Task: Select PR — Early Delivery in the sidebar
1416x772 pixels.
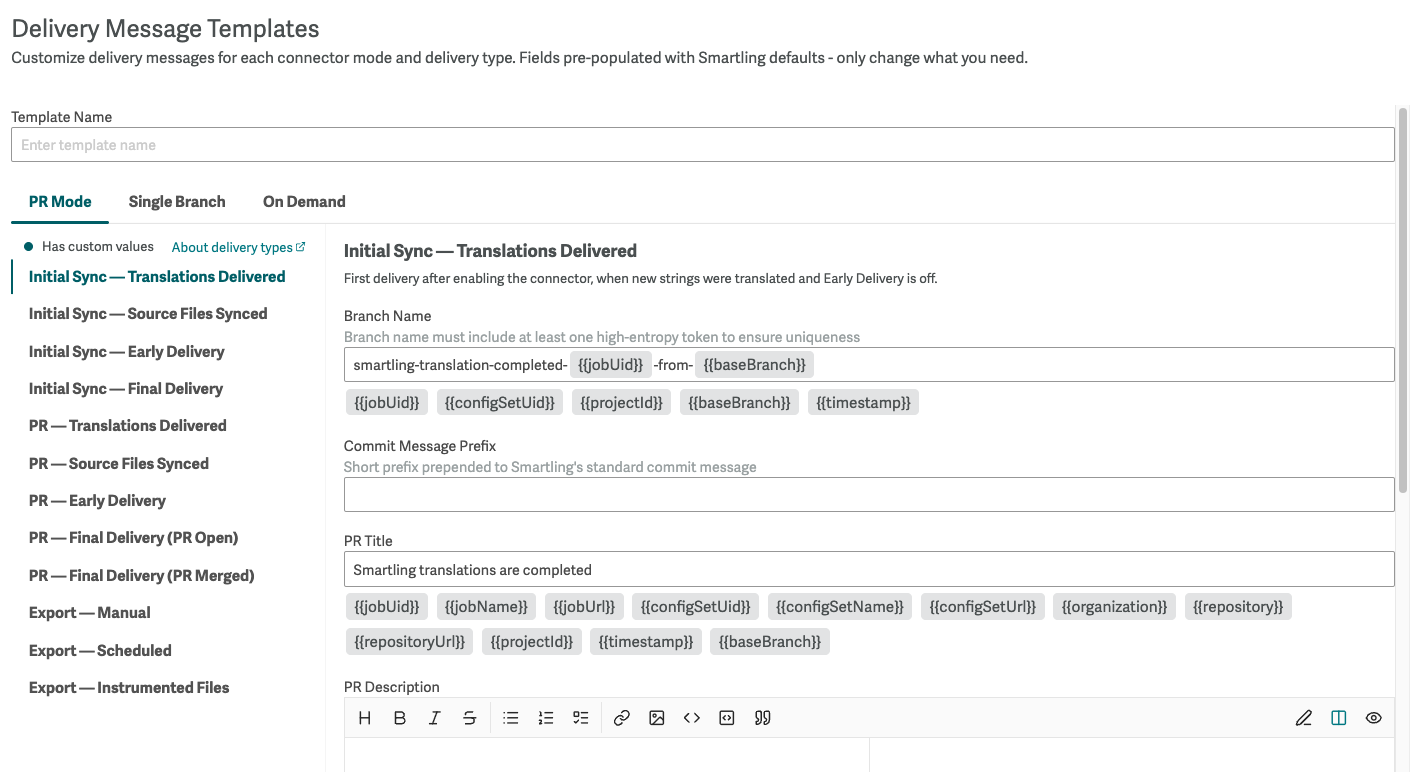Action: pyautogui.click(x=97, y=501)
